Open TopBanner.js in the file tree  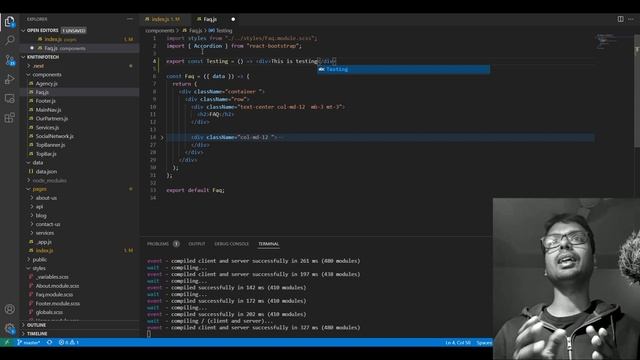(x=50, y=145)
